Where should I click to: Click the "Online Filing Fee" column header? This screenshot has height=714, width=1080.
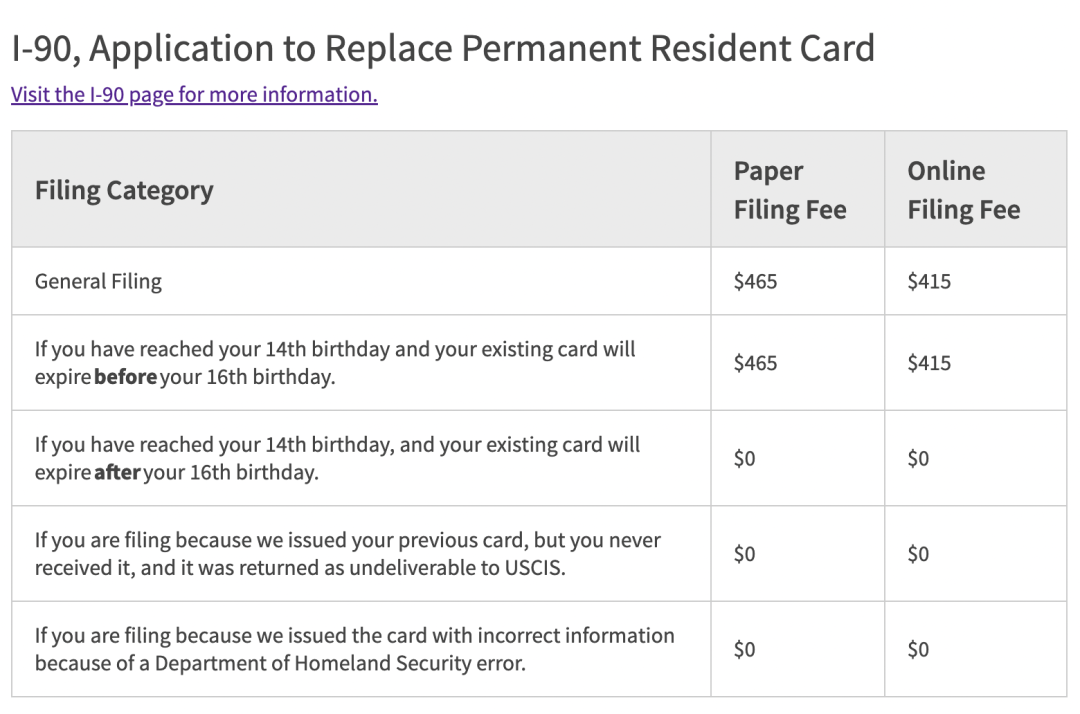coord(963,190)
